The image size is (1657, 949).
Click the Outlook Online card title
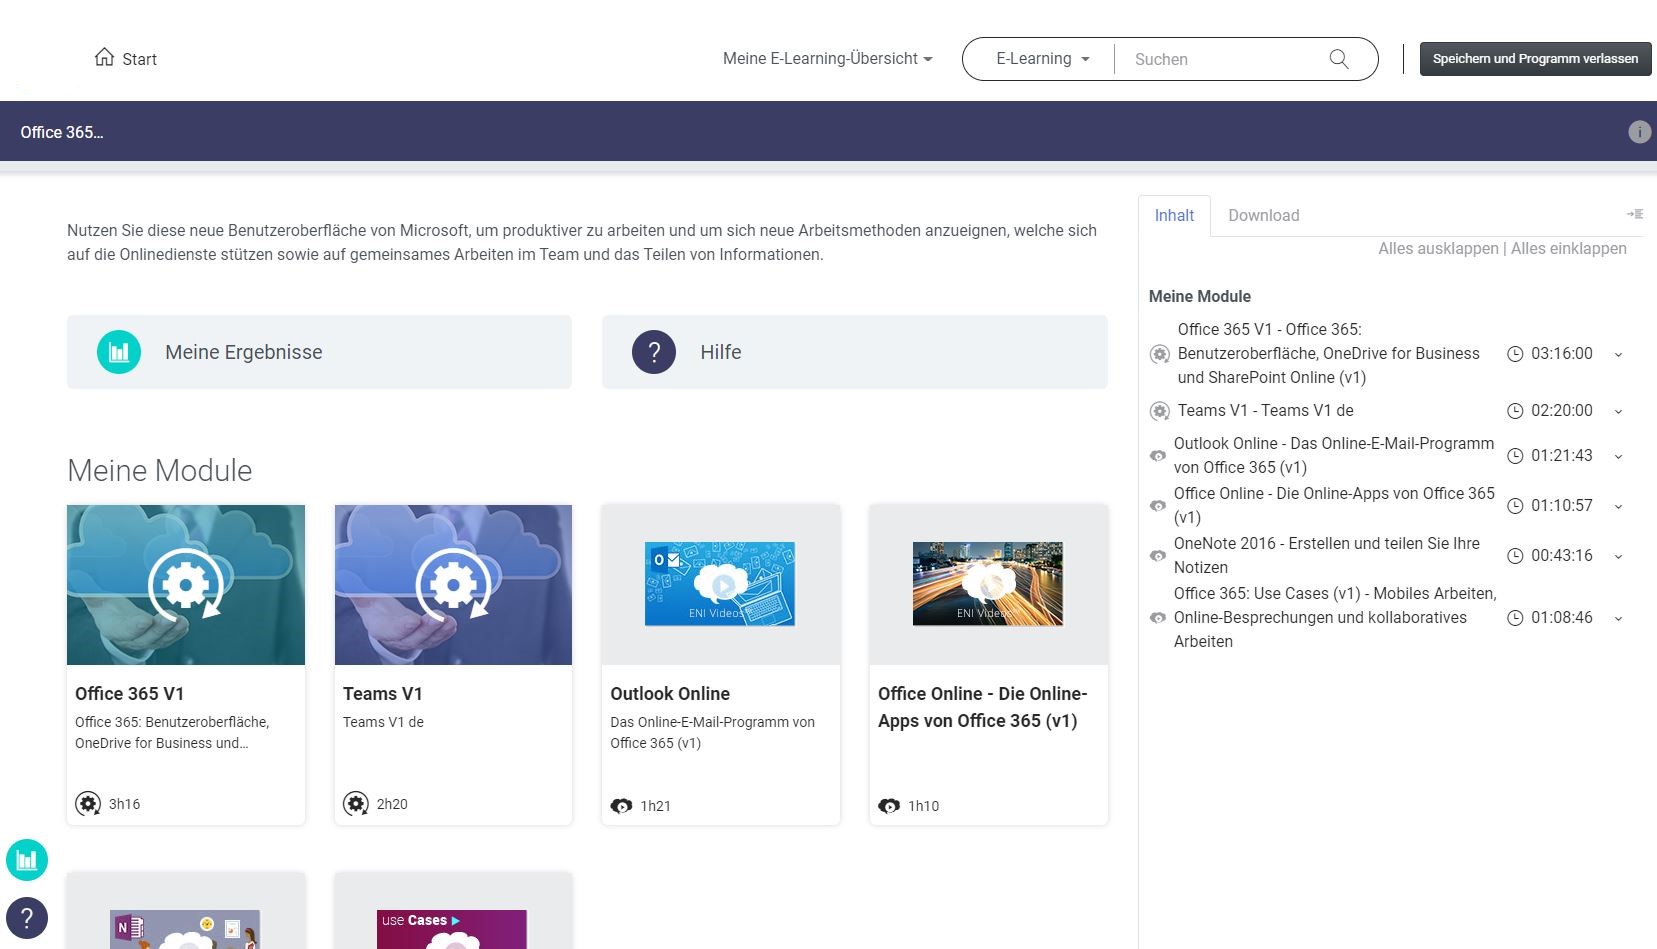click(670, 694)
